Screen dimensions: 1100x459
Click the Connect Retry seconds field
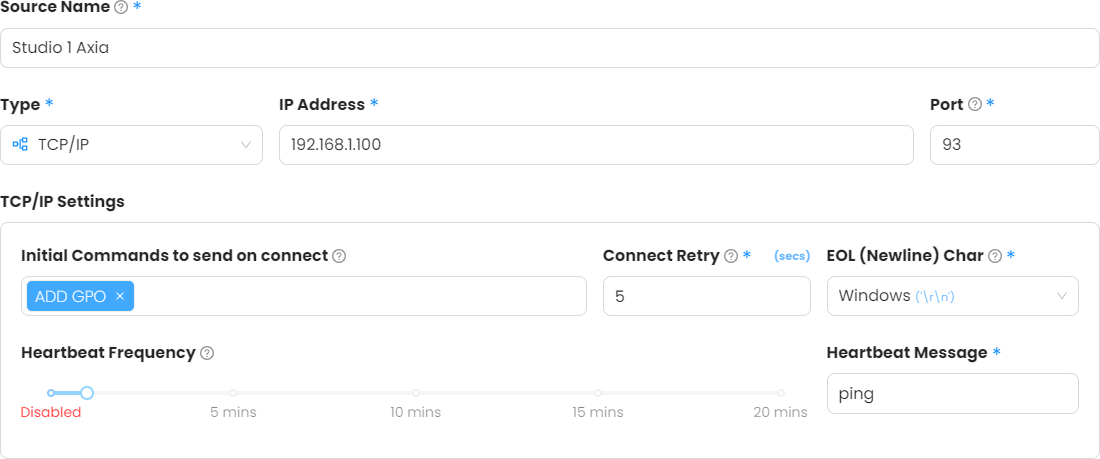(x=706, y=296)
